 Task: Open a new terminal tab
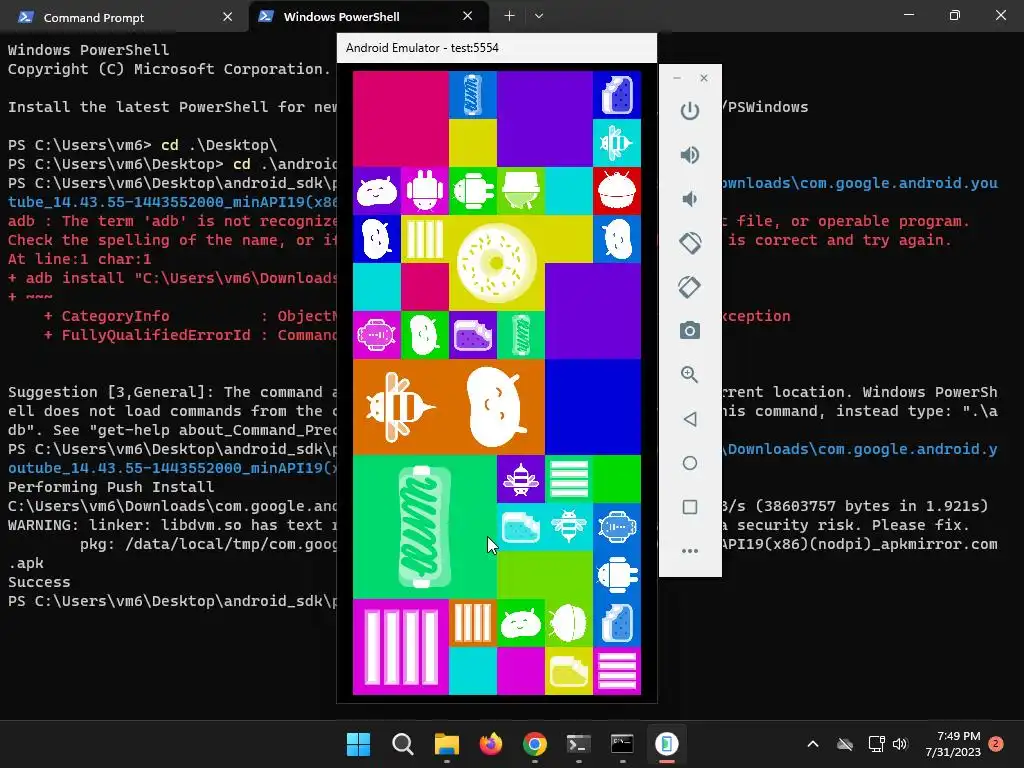coord(509,16)
